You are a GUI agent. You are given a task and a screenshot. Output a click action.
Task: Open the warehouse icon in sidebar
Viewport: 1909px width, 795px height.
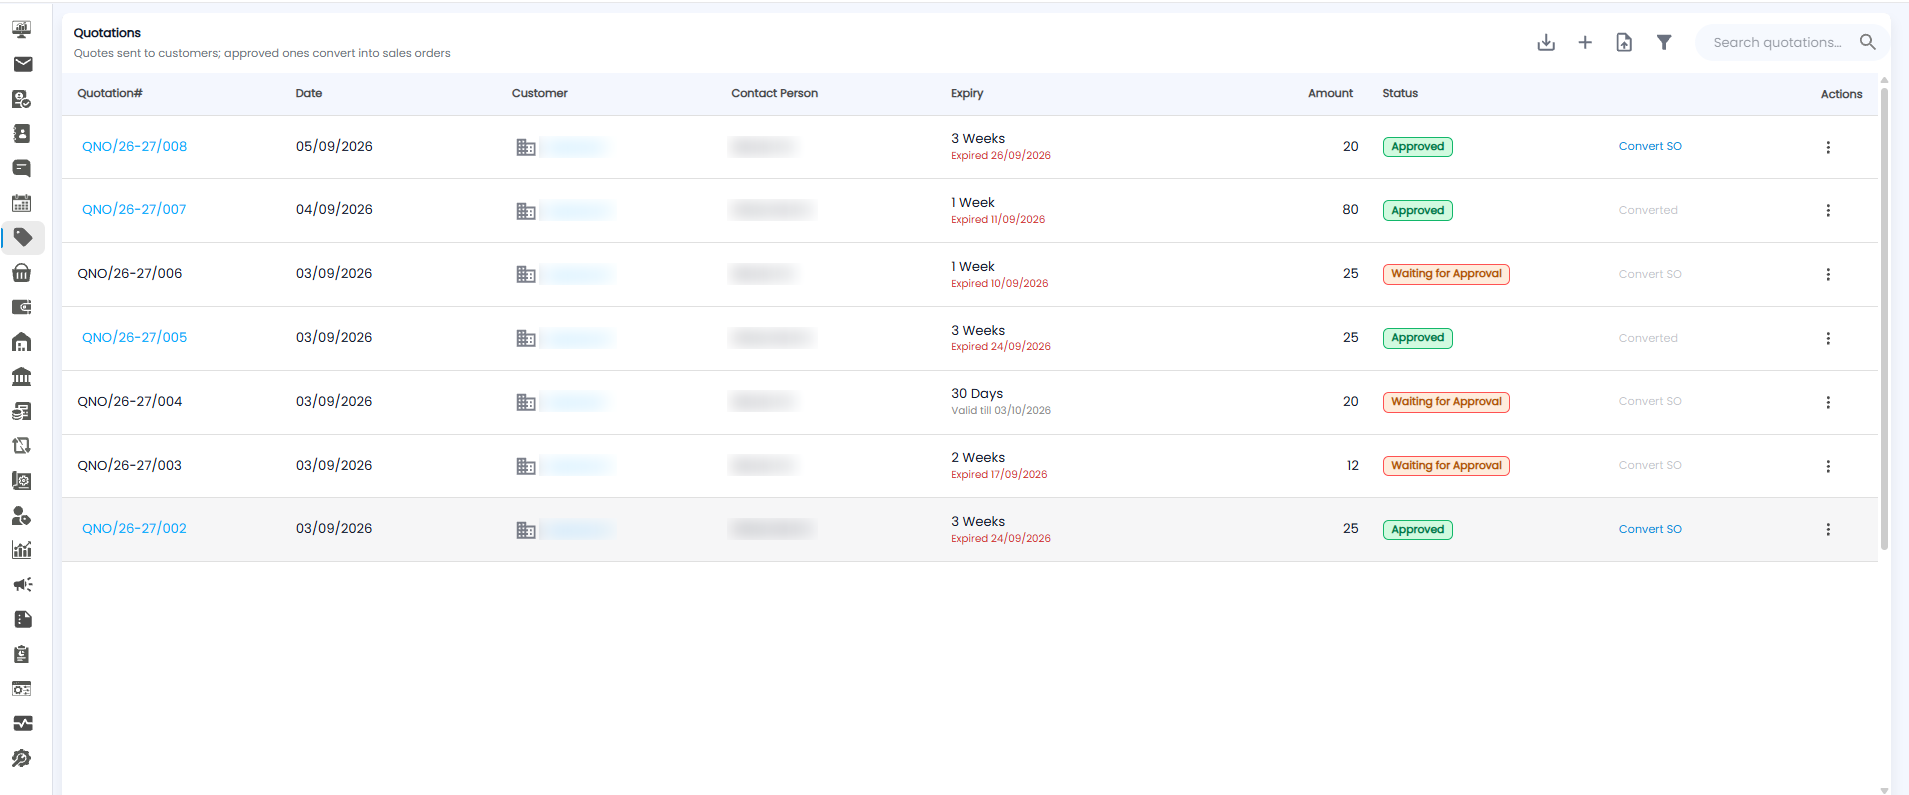(x=22, y=342)
